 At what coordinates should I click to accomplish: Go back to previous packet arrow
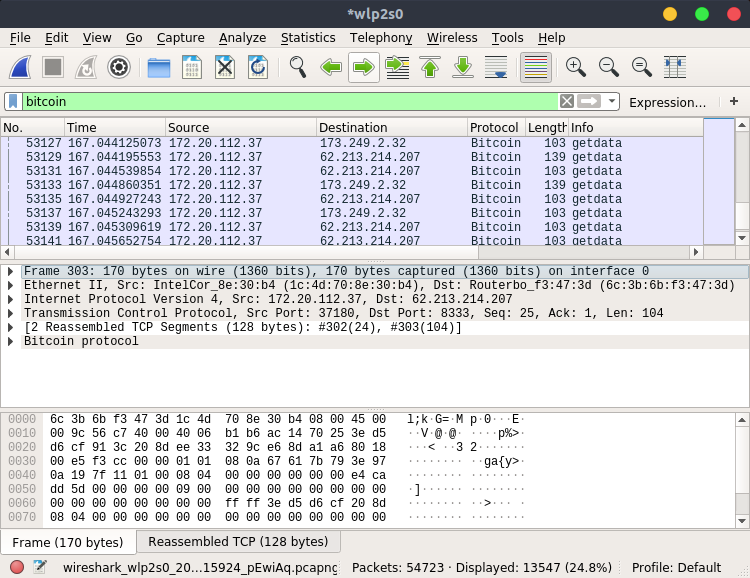pyautogui.click(x=331, y=67)
